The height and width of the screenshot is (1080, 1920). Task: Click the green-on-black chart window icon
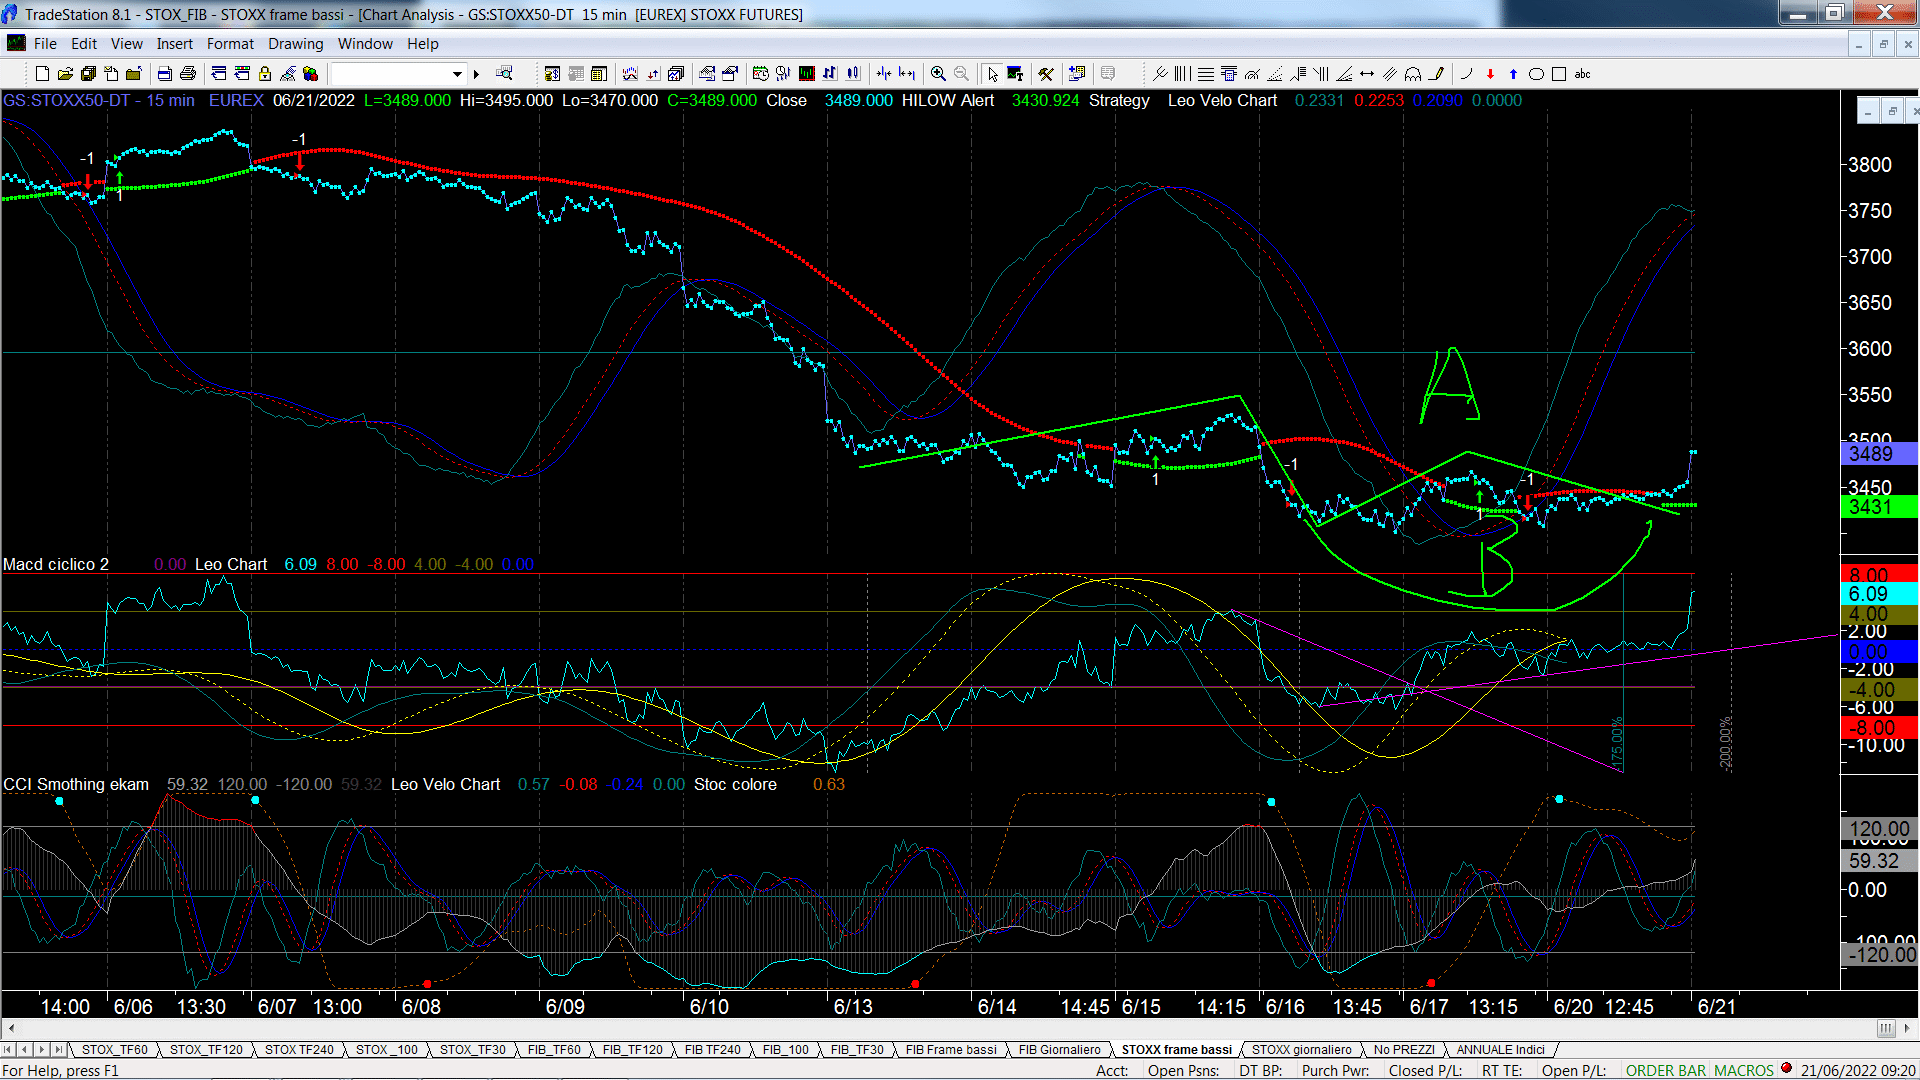coord(806,74)
